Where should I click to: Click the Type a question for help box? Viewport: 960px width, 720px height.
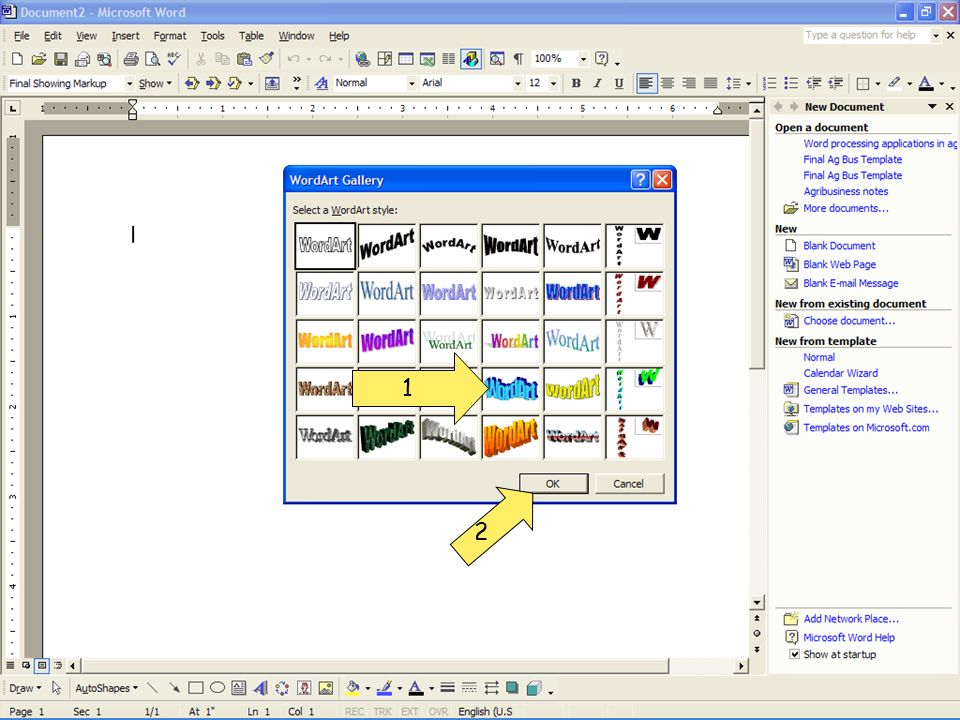(x=866, y=36)
